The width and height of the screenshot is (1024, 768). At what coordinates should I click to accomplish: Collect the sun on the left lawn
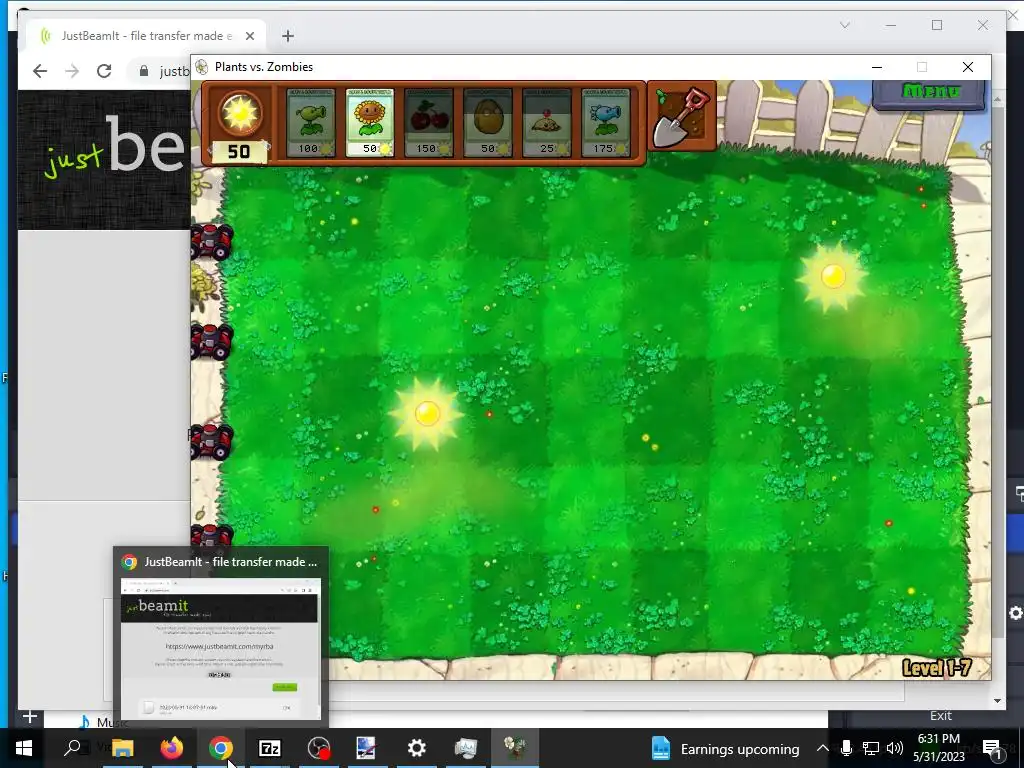pyautogui.click(x=427, y=413)
